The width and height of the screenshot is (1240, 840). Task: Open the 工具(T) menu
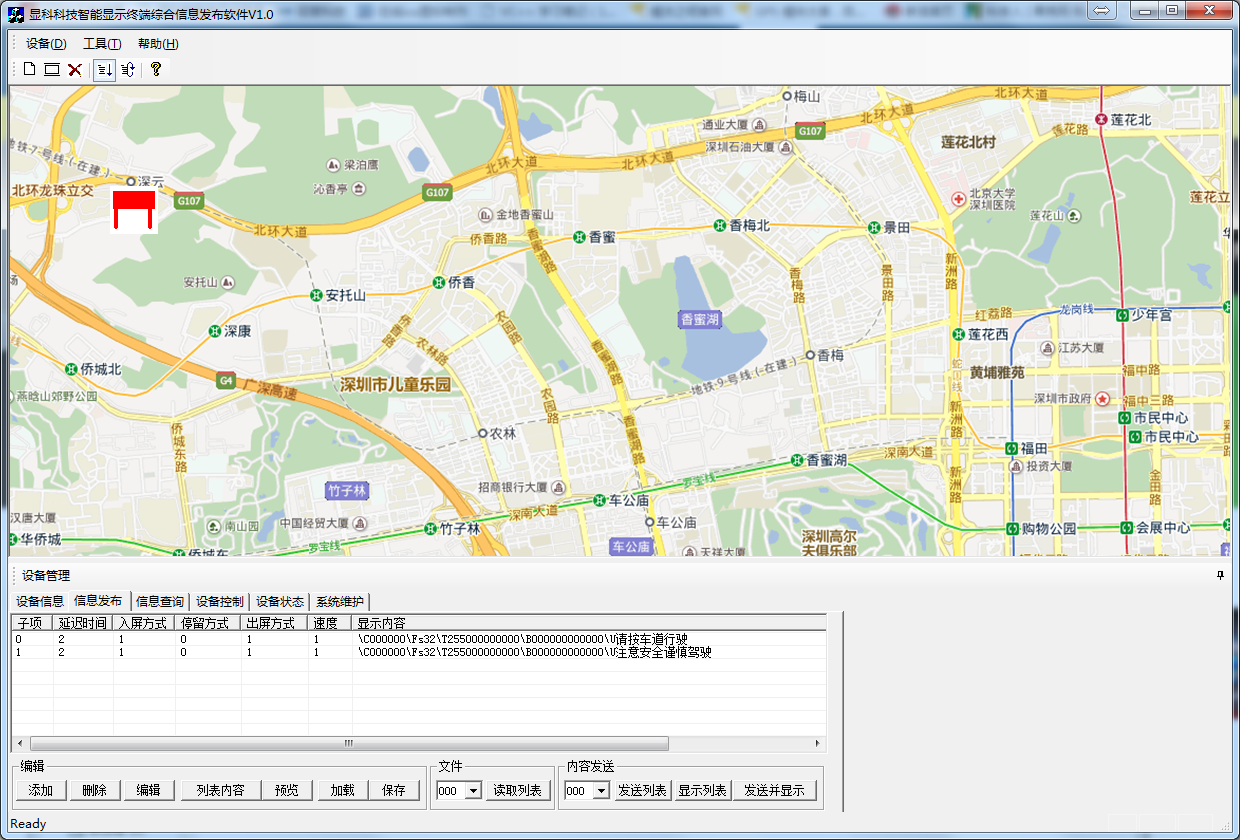102,44
